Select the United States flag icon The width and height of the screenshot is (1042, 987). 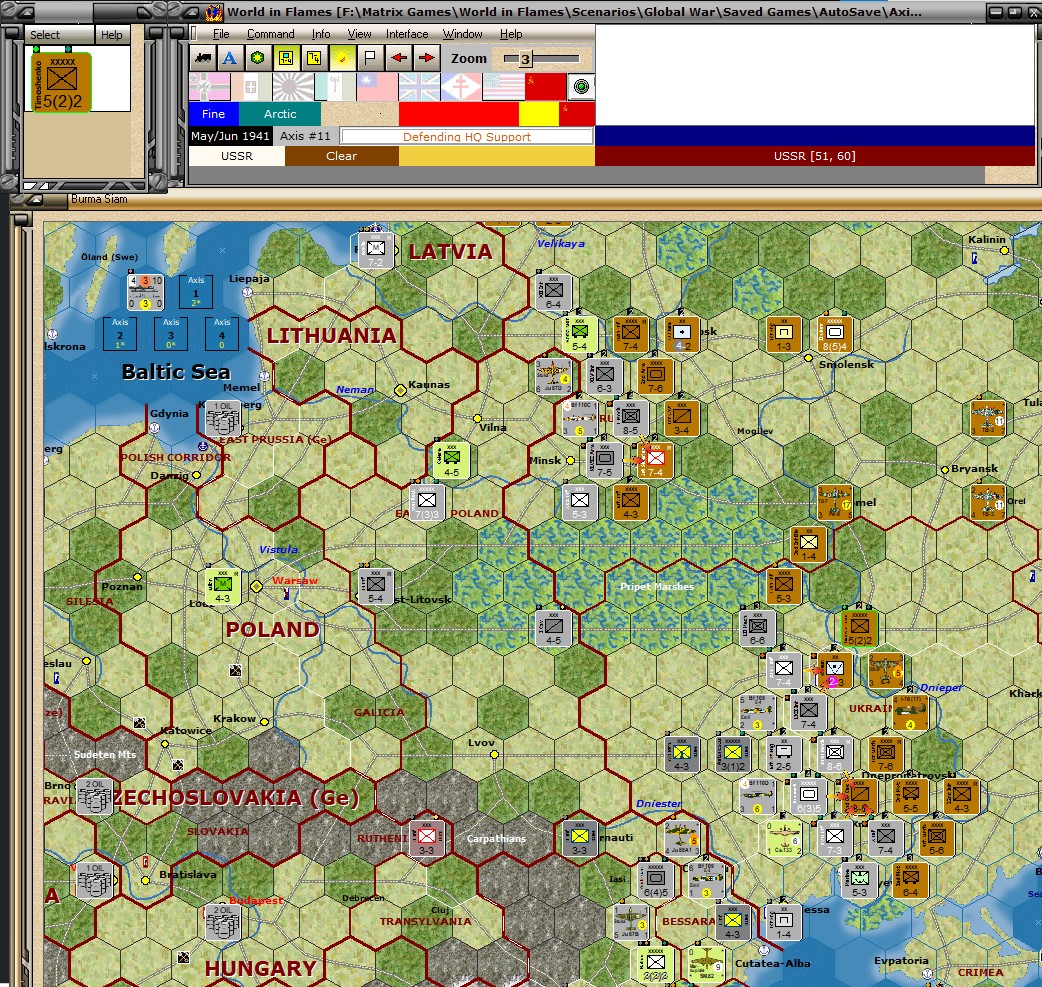503,87
